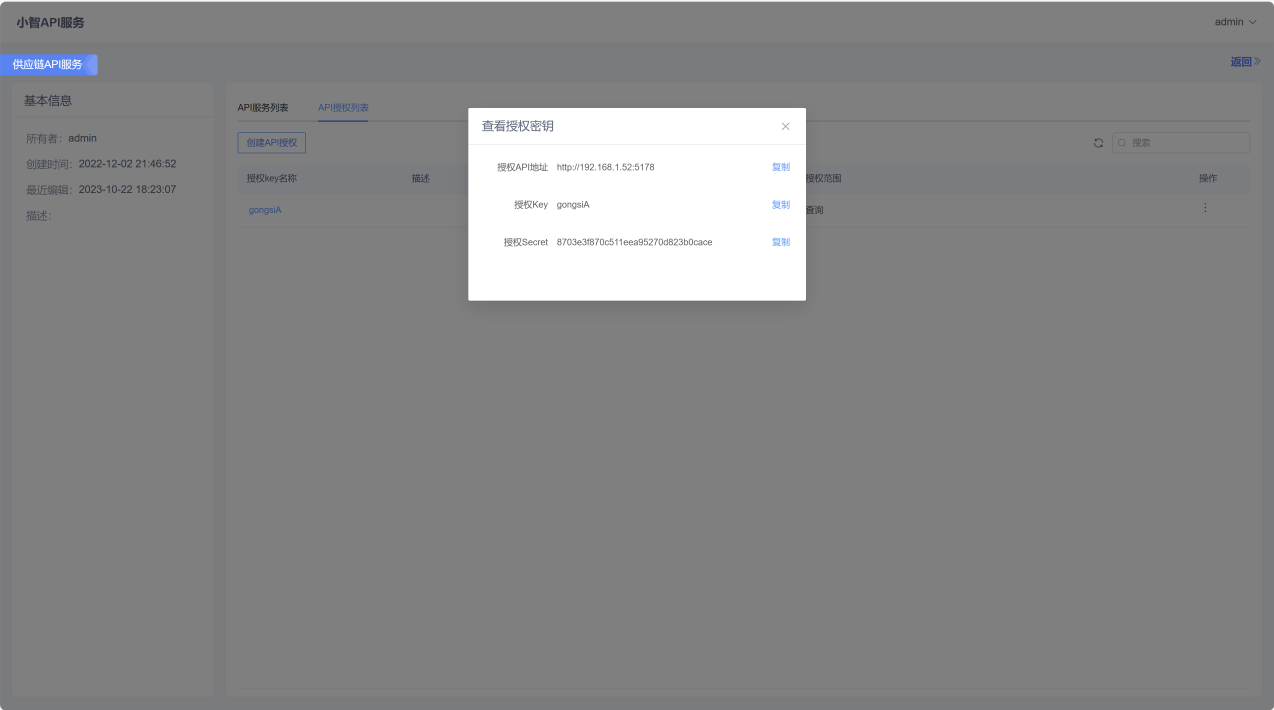Image resolution: width=1274 pixels, height=710 pixels.
Task: Expand the admin user dropdown
Action: tap(1235, 22)
